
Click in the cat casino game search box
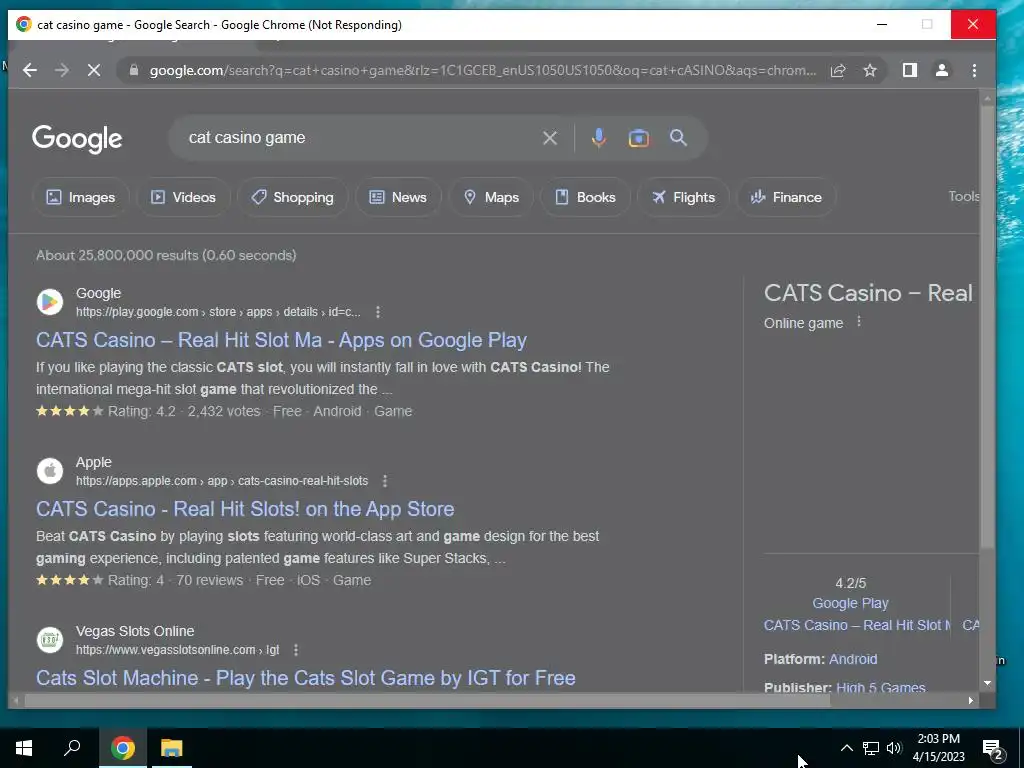(x=359, y=138)
